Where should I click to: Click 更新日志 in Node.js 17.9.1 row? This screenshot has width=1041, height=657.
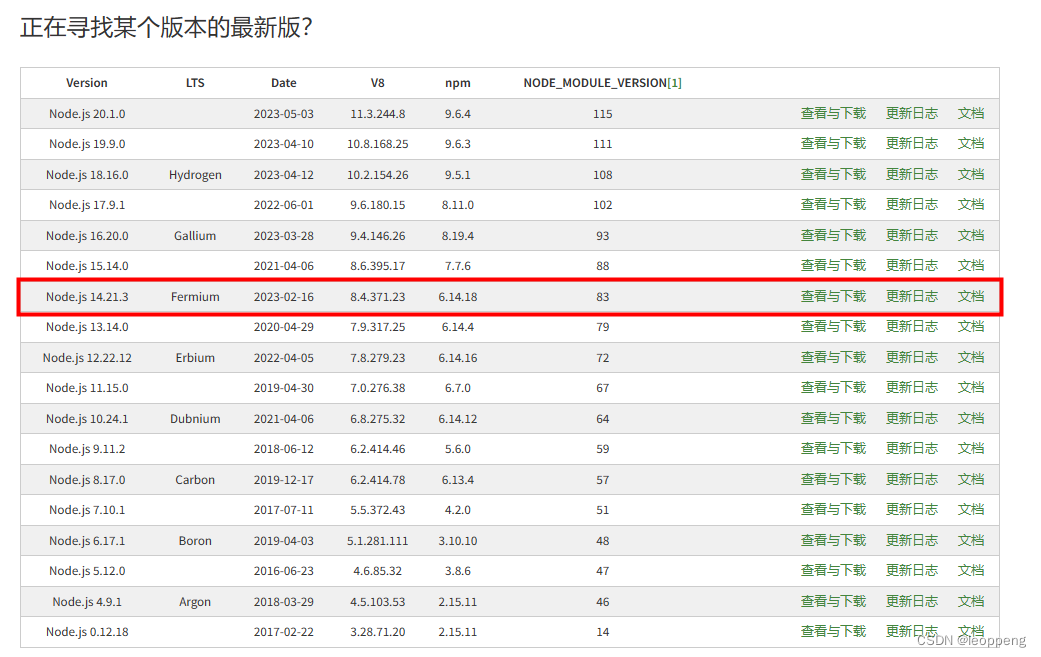912,204
